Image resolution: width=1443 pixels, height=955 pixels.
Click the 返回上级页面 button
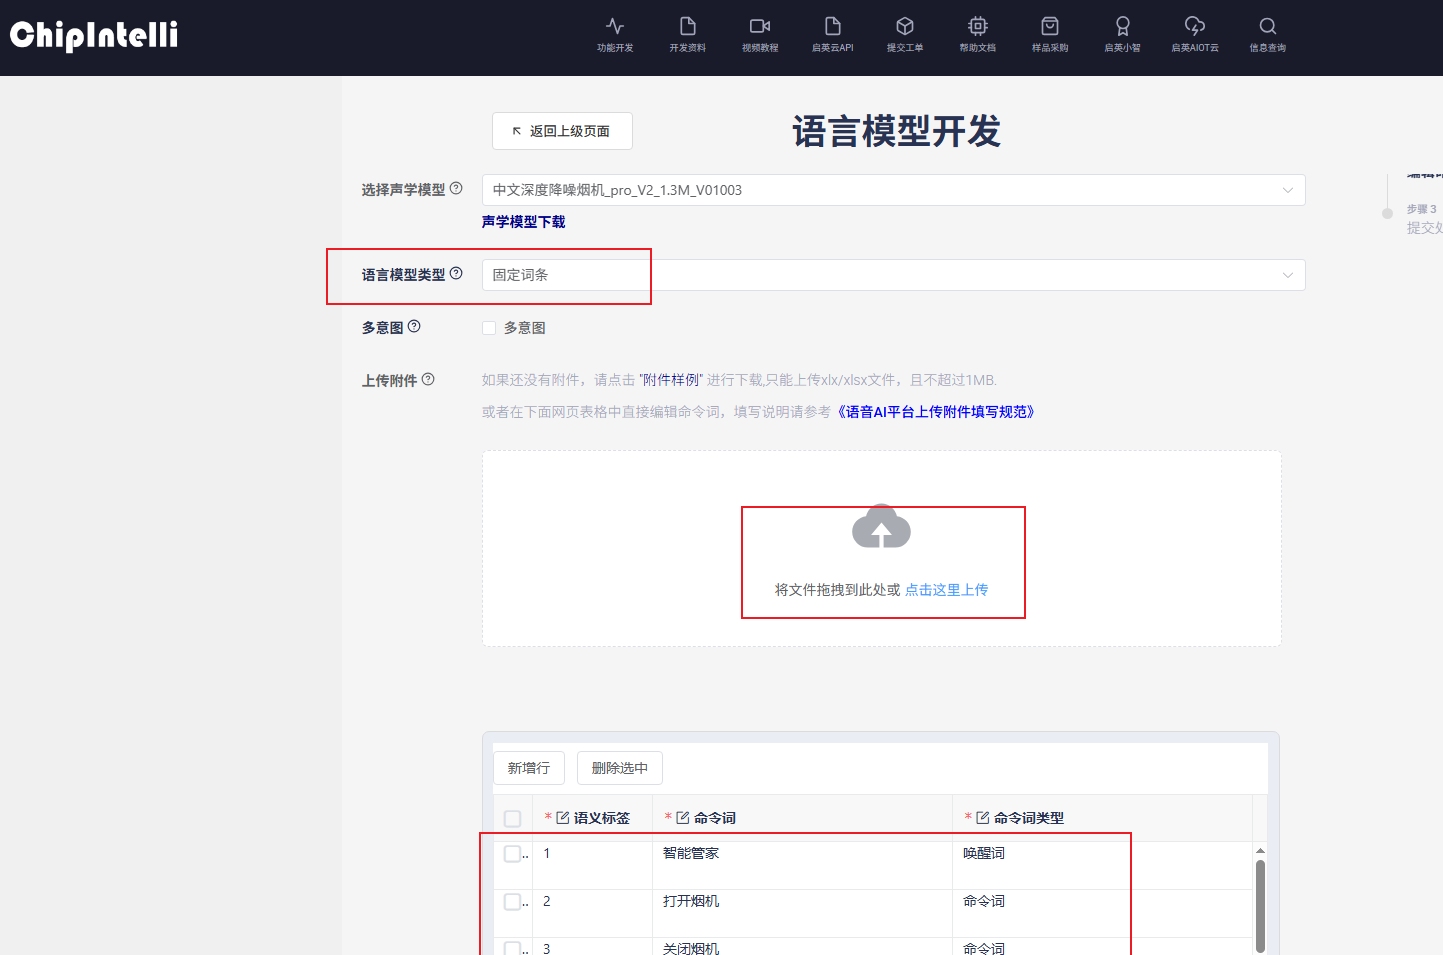click(x=562, y=131)
